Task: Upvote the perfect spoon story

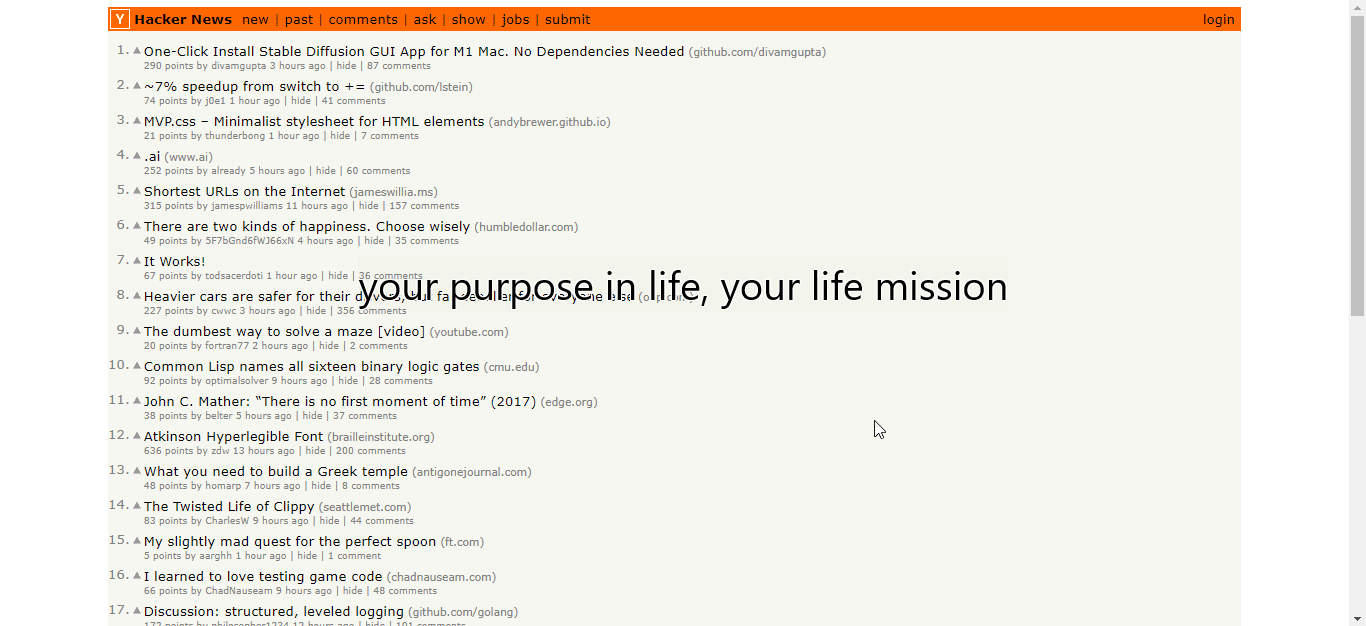Action: pos(138,540)
